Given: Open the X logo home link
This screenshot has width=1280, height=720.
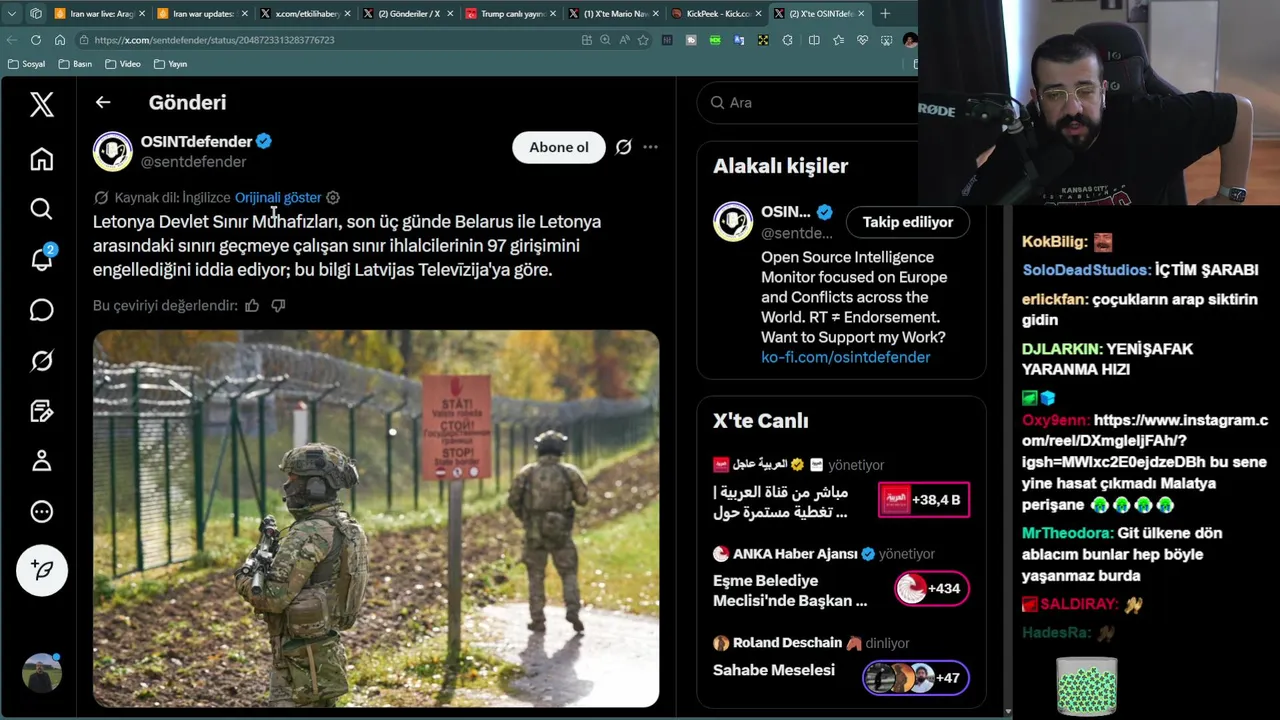Looking at the screenshot, I should [41, 104].
